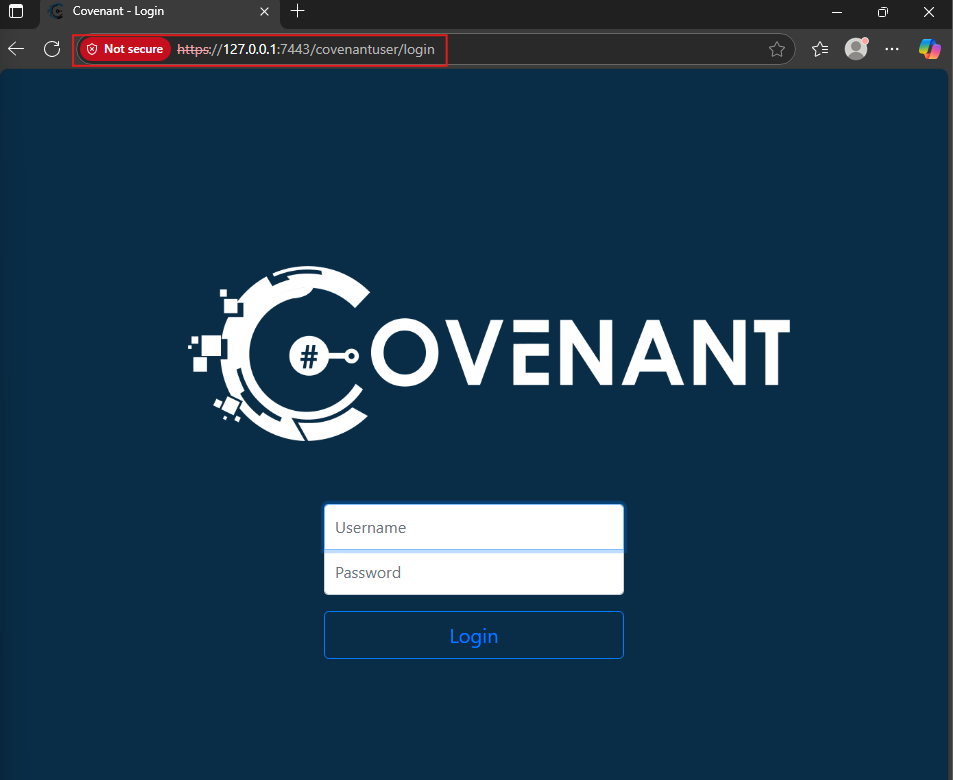Reload the Covenant login page
This screenshot has width=953, height=780.
[x=52, y=49]
